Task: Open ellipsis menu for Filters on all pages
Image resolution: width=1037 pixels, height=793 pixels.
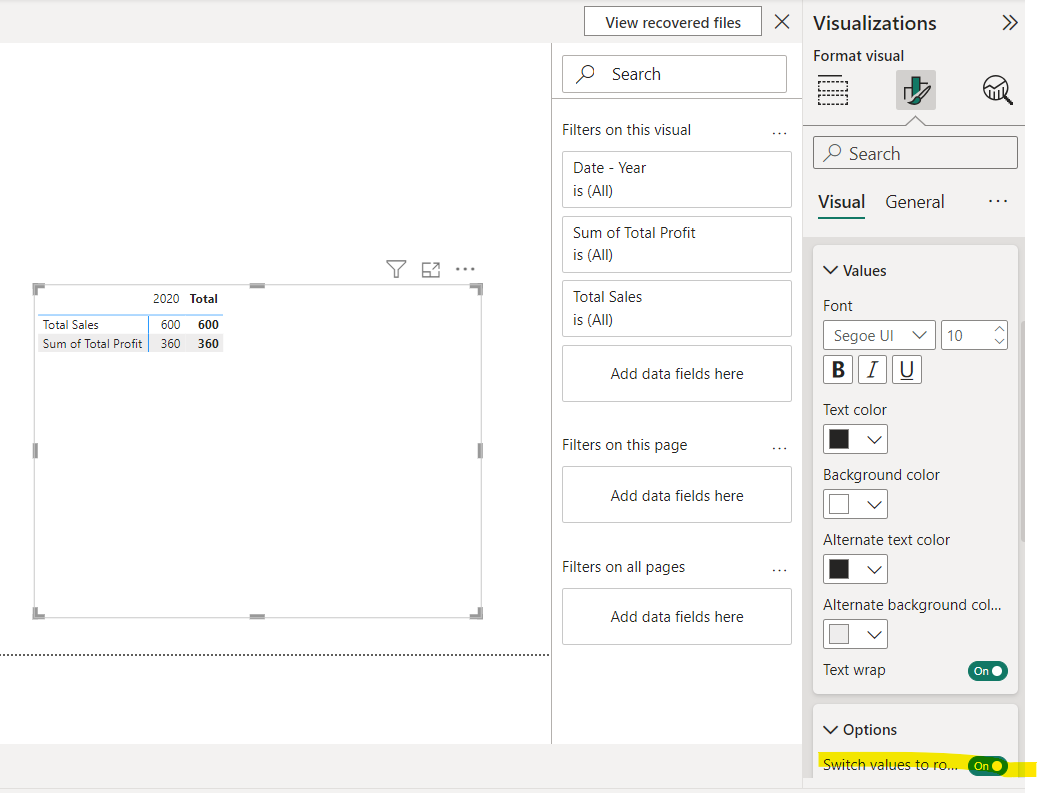Action: (x=780, y=570)
